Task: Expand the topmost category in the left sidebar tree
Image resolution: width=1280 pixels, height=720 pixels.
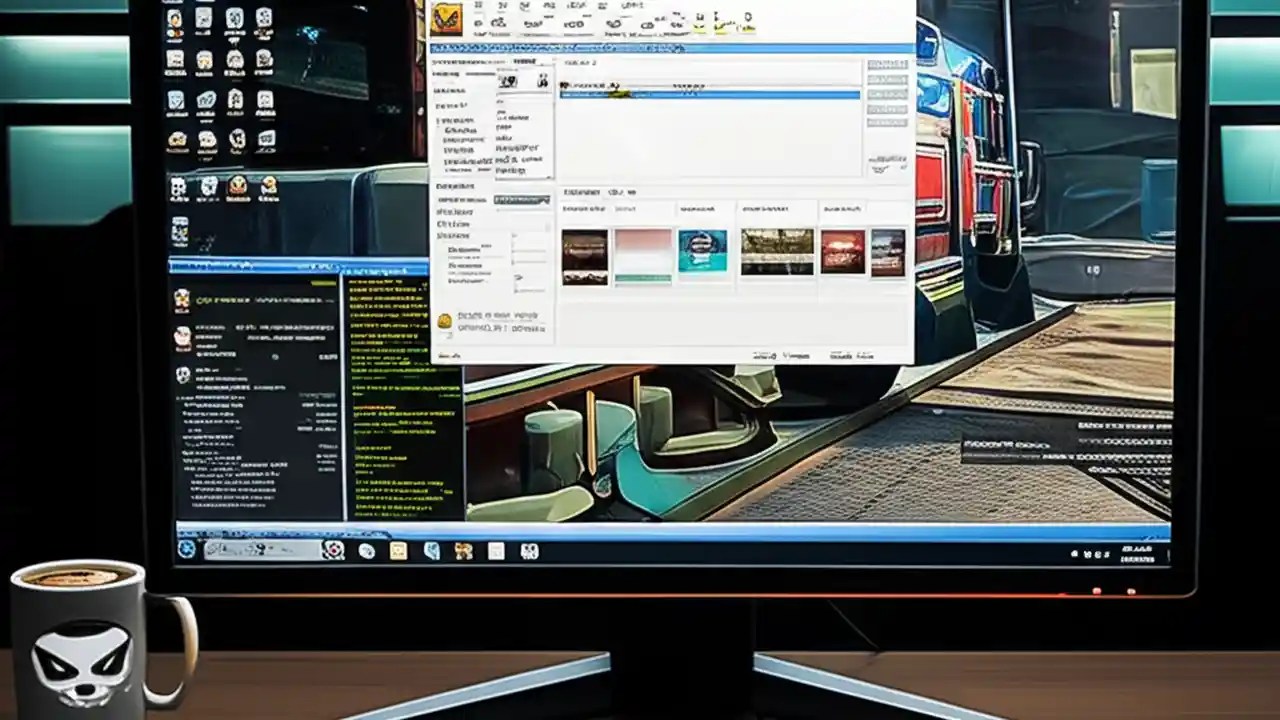Action: [437, 118]
